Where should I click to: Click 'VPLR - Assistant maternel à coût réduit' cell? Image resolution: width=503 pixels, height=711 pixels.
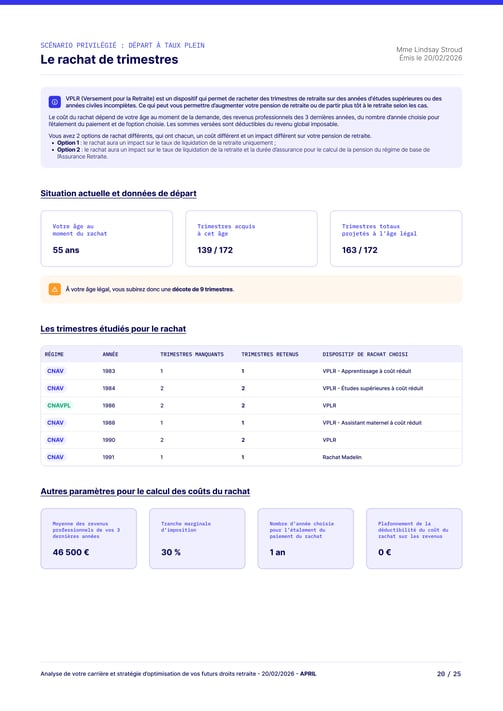pos(372,423)
